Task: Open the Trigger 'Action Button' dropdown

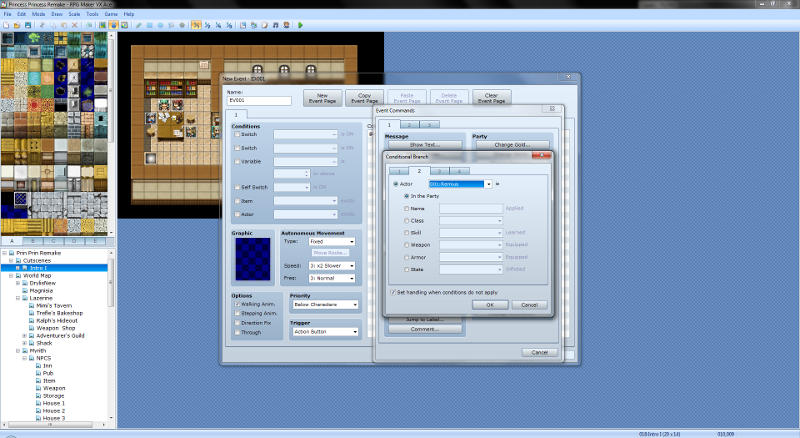Action: (352, 332)
